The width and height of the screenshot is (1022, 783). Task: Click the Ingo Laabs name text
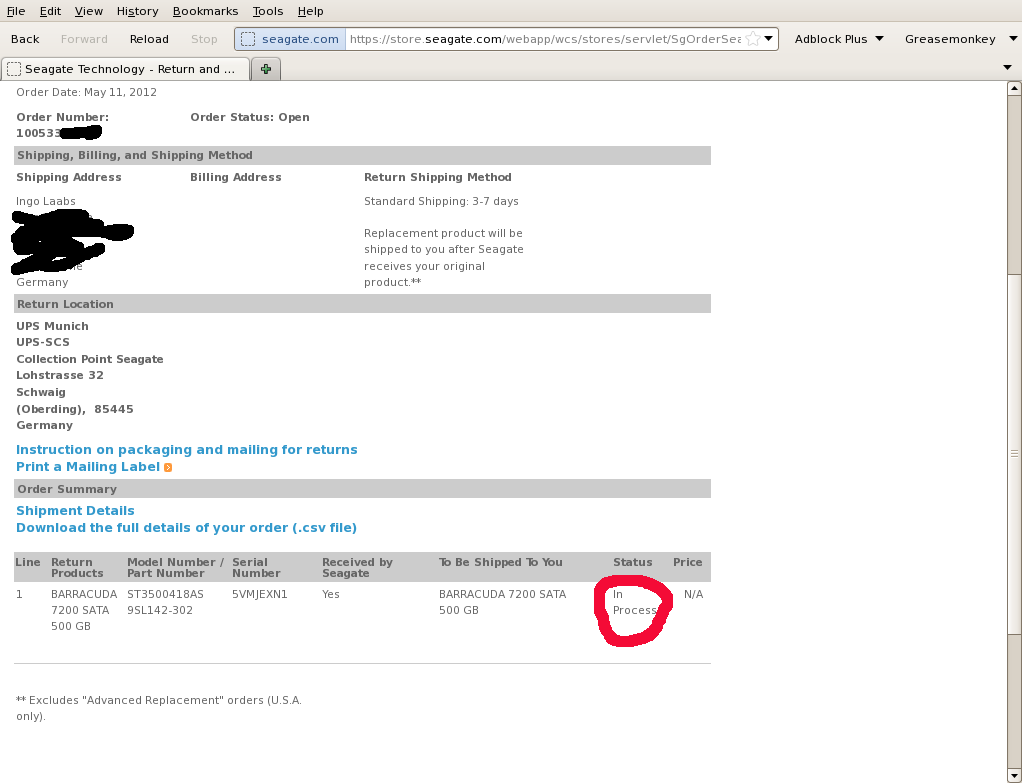[x=46, y=201]
